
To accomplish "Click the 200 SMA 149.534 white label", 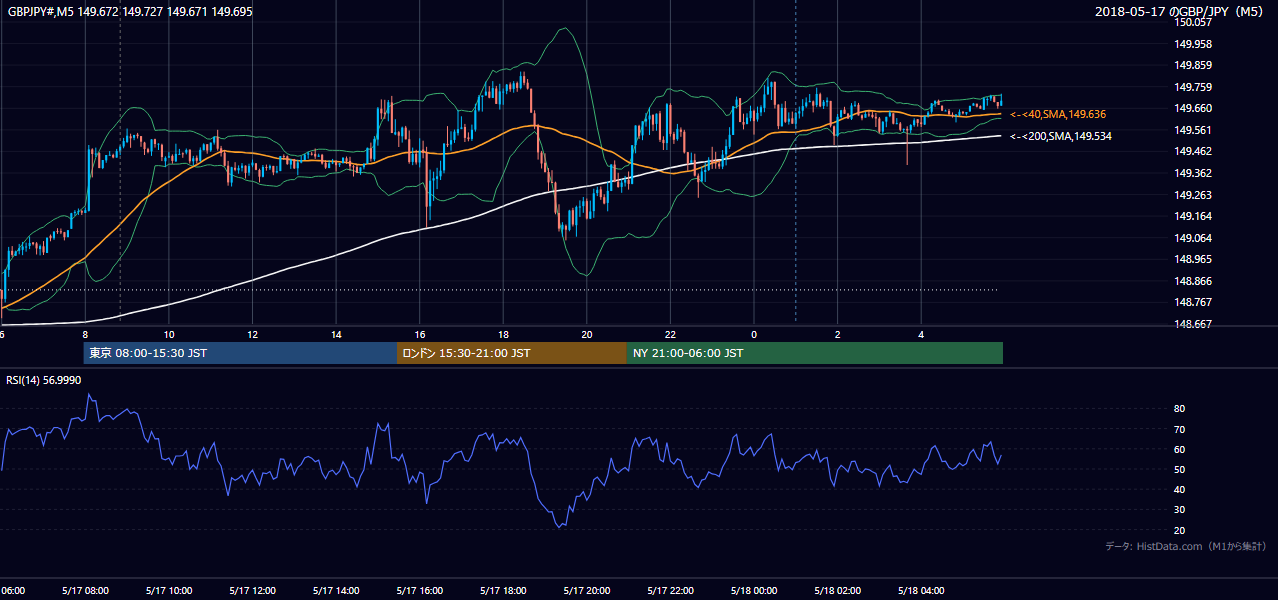I will (1061, 136).
